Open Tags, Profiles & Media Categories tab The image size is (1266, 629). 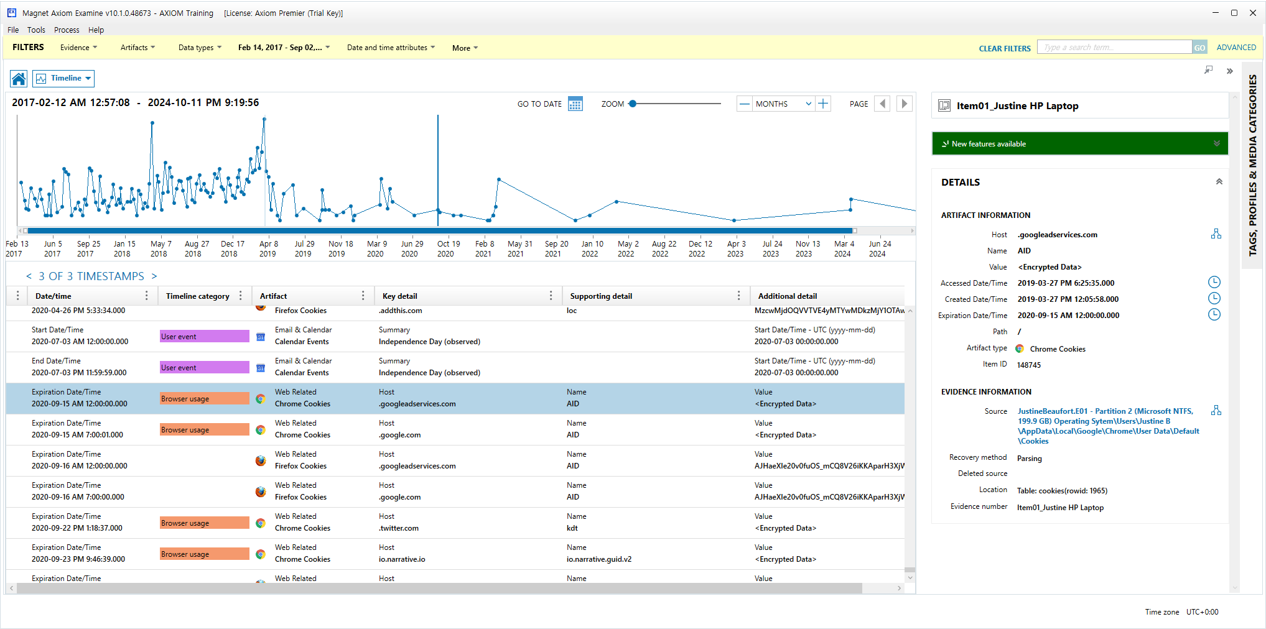[x=1253, y=165]
